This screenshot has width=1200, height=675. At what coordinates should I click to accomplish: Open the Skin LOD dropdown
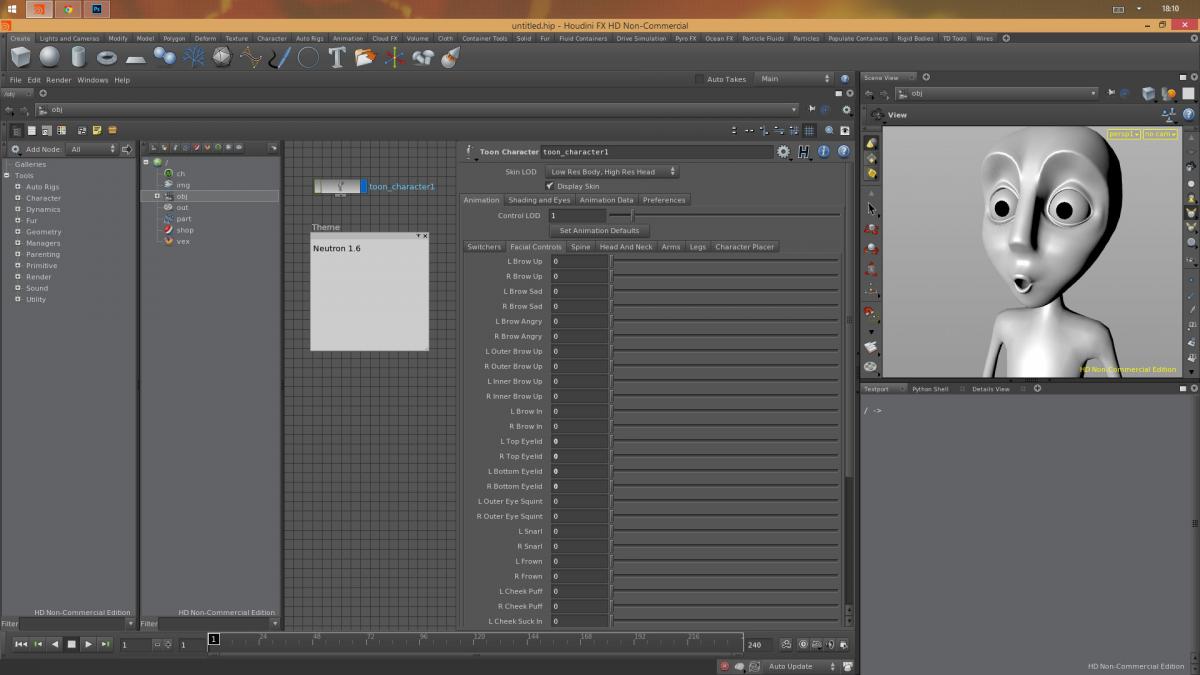pyautogui.click(x=612, y=172)
